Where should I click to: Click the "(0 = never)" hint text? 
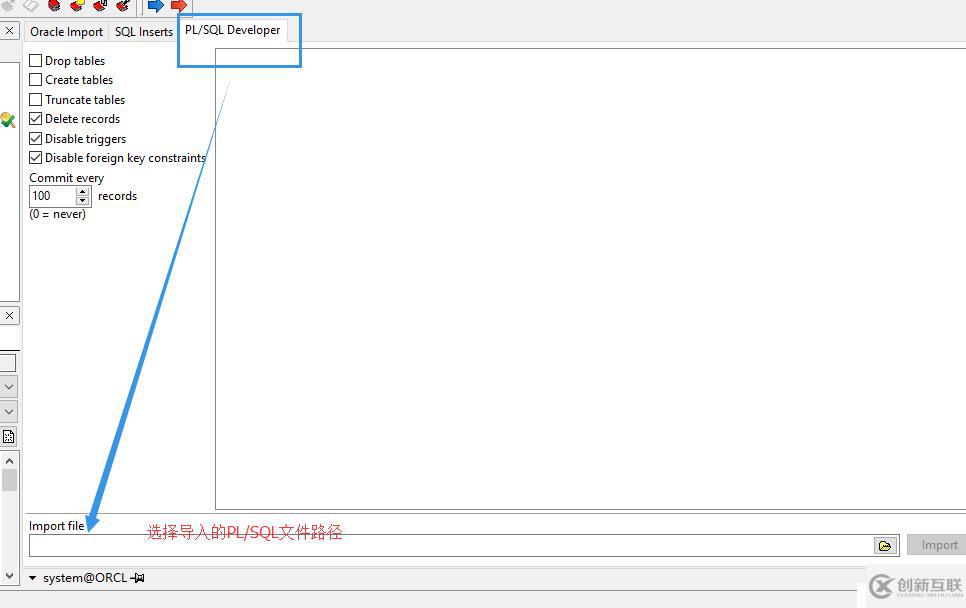(x=57, y=214)
